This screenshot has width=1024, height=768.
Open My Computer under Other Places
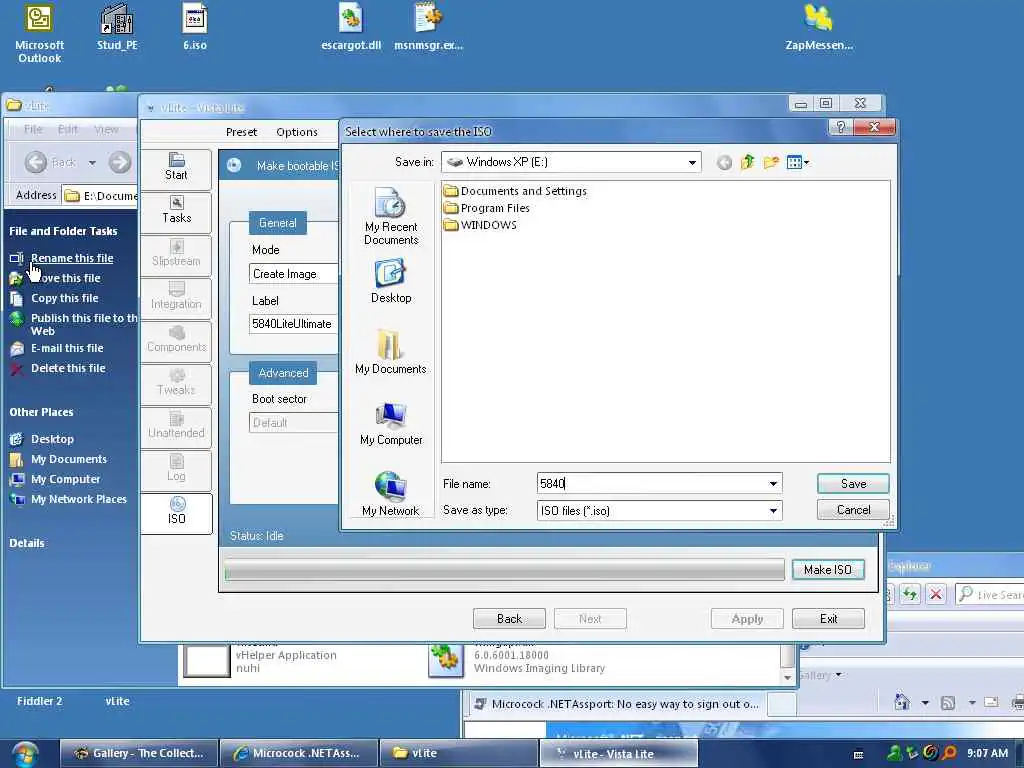pyautogui.click(x=65, y=479)
